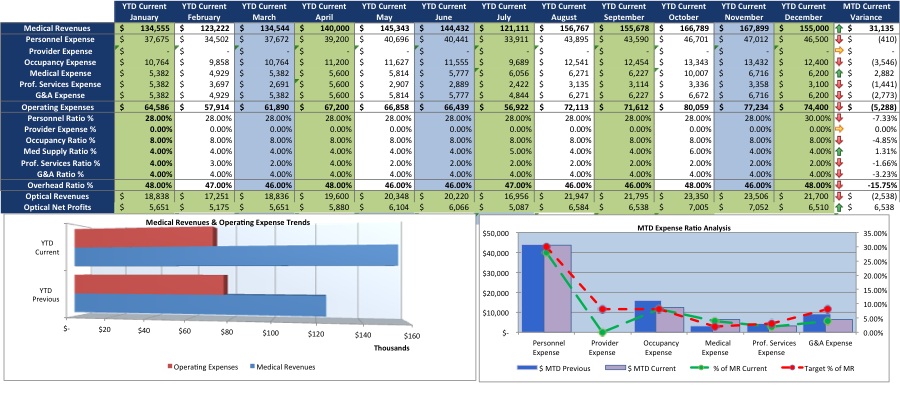Click yellow sideways arrow in Provider Expense row

click(839, 51)
